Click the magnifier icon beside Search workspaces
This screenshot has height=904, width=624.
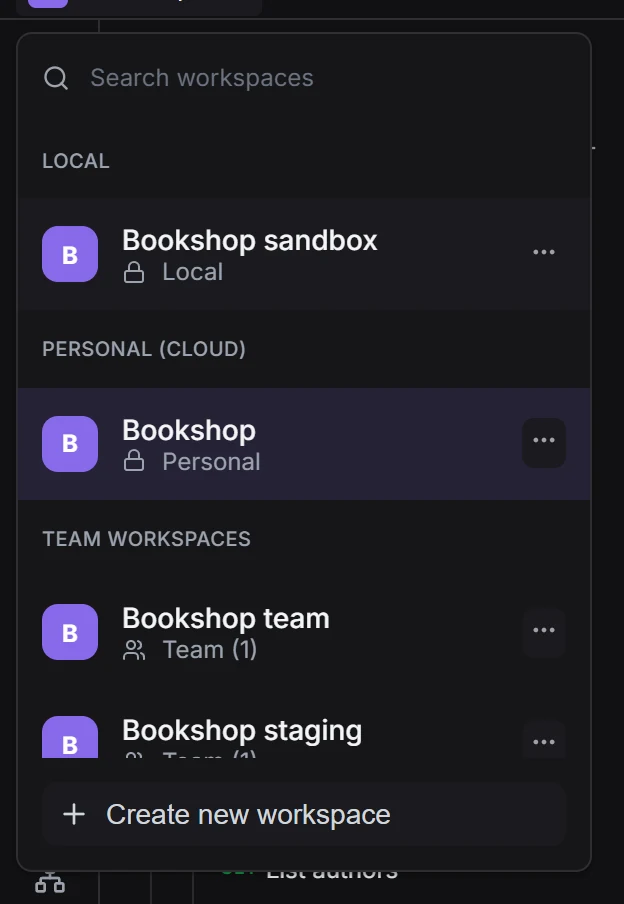click(x=56, y=78)
